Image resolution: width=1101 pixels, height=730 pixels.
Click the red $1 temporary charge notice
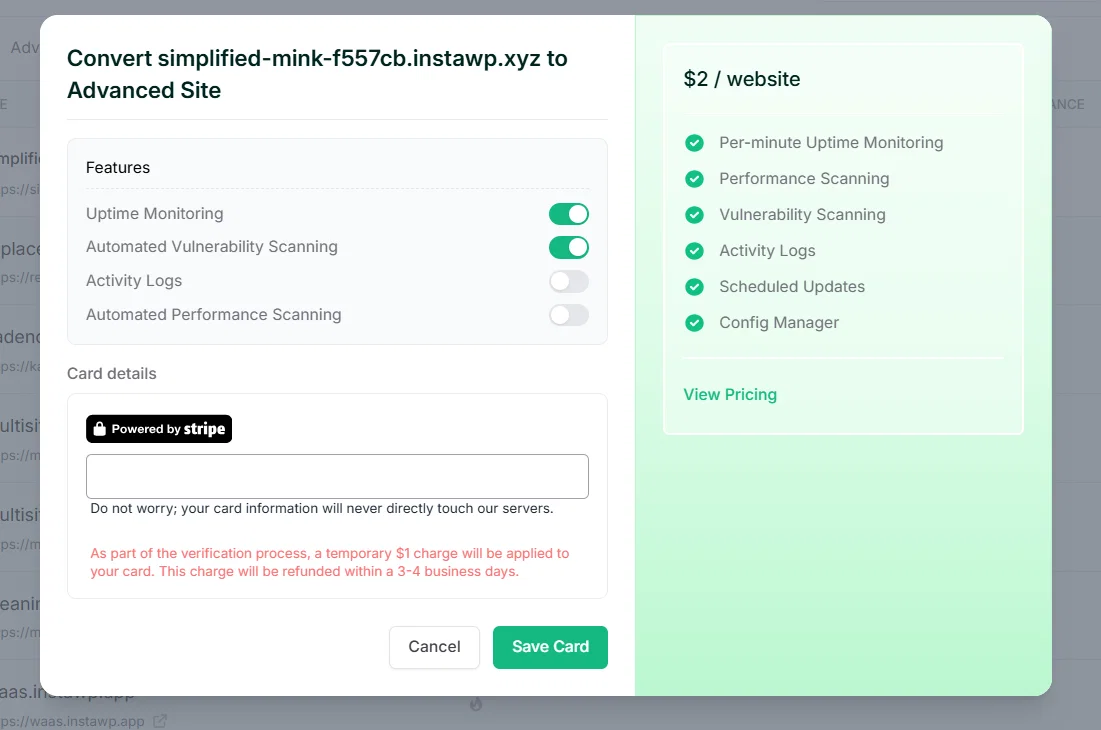coord(330,562)
